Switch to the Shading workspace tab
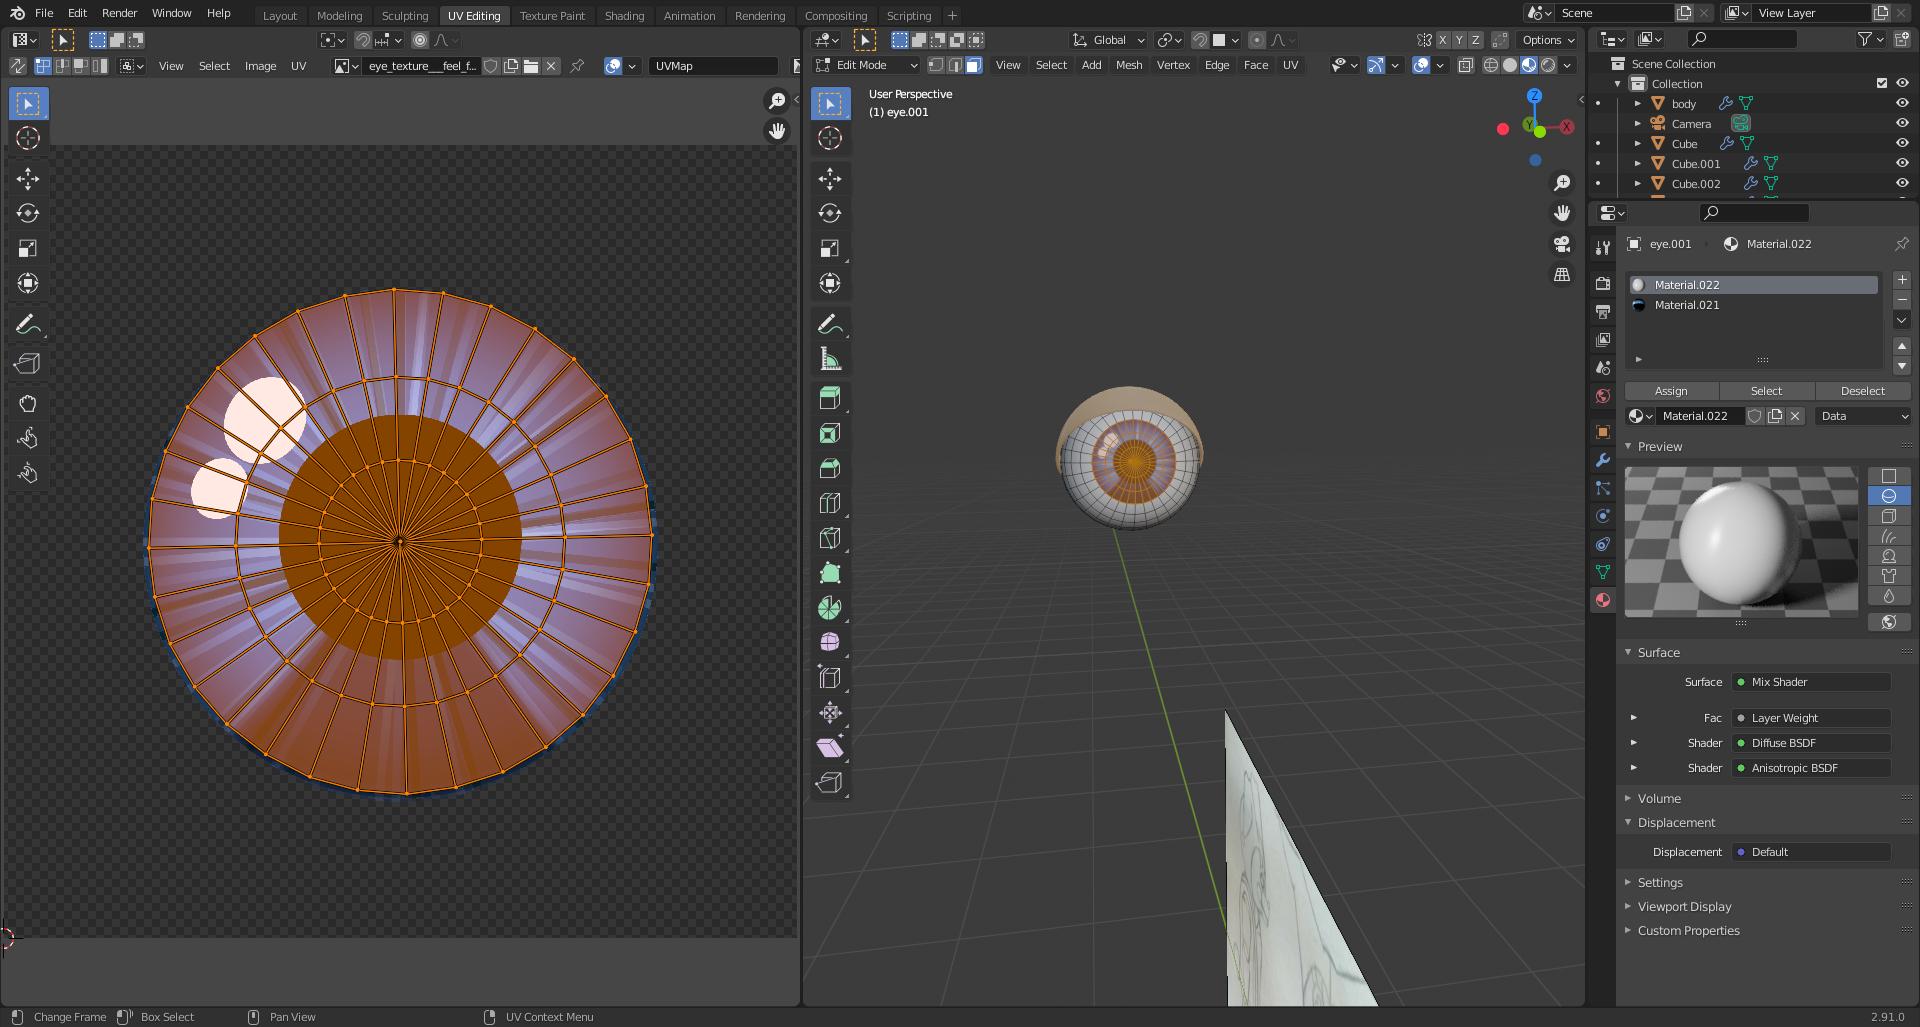1920x1027 pixels. pos(624,15)
